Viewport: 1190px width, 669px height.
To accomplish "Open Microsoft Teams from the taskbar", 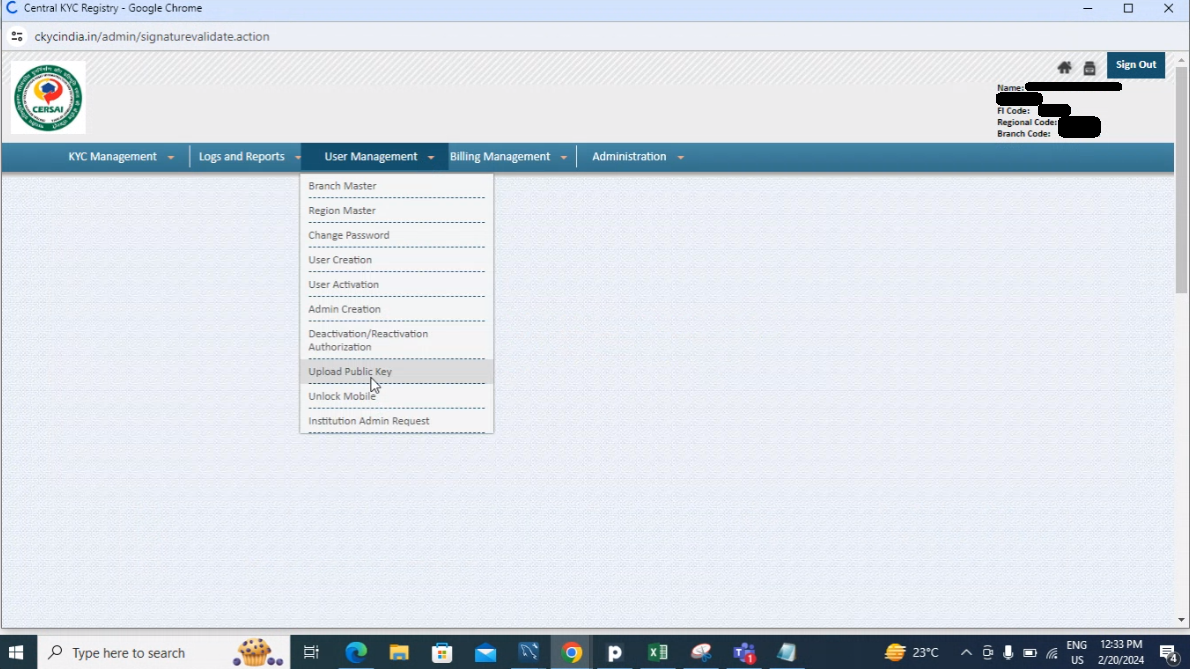I will 744,653.
